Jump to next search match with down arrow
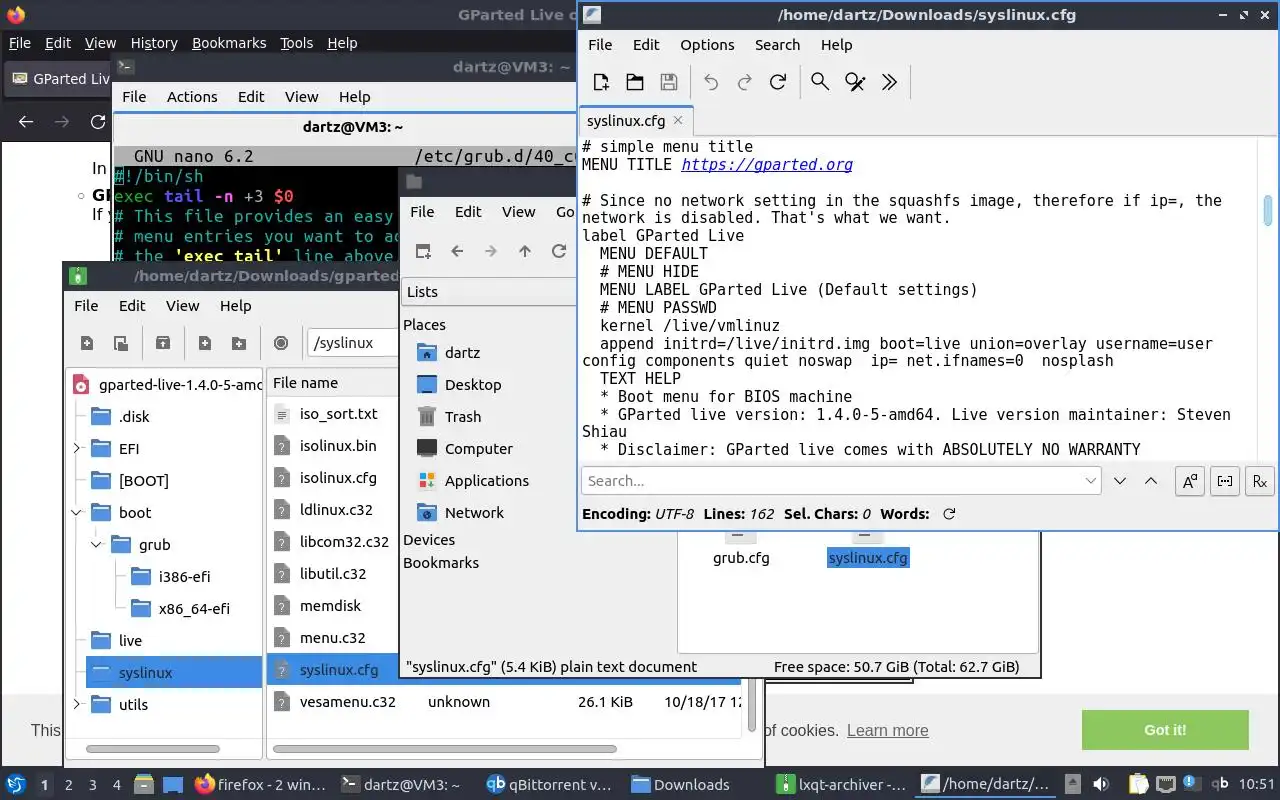The width and height of the screenshot is (1280, 800). tap(1120, 481)
